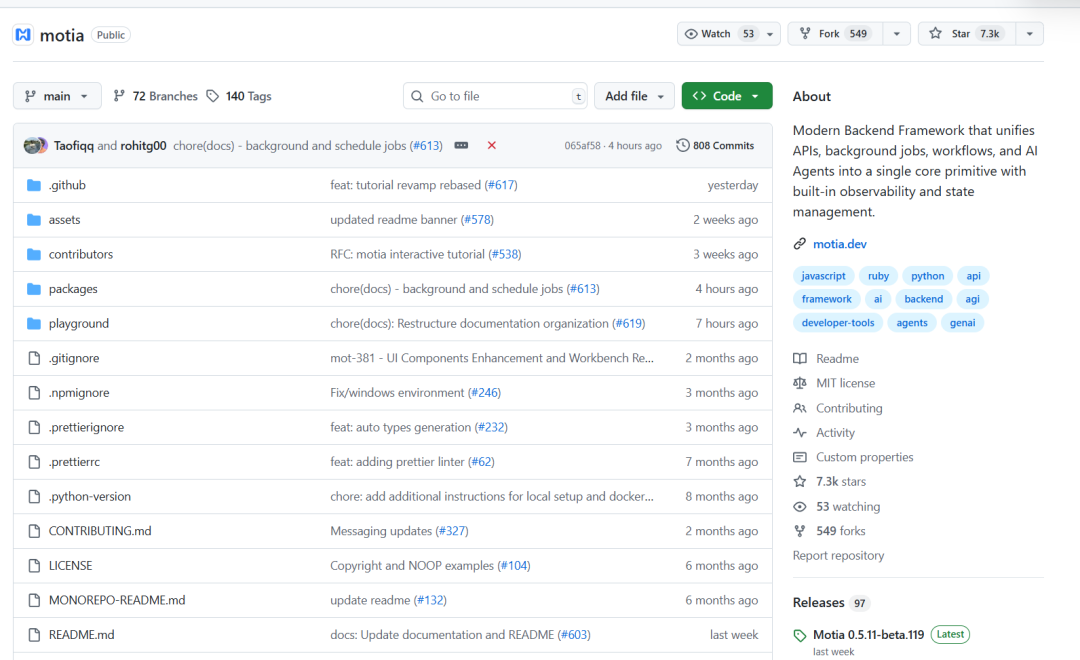The image size is (1080, 660).
Task: Click the tags icon beside 140 Tags
Action: coord(213,96)
